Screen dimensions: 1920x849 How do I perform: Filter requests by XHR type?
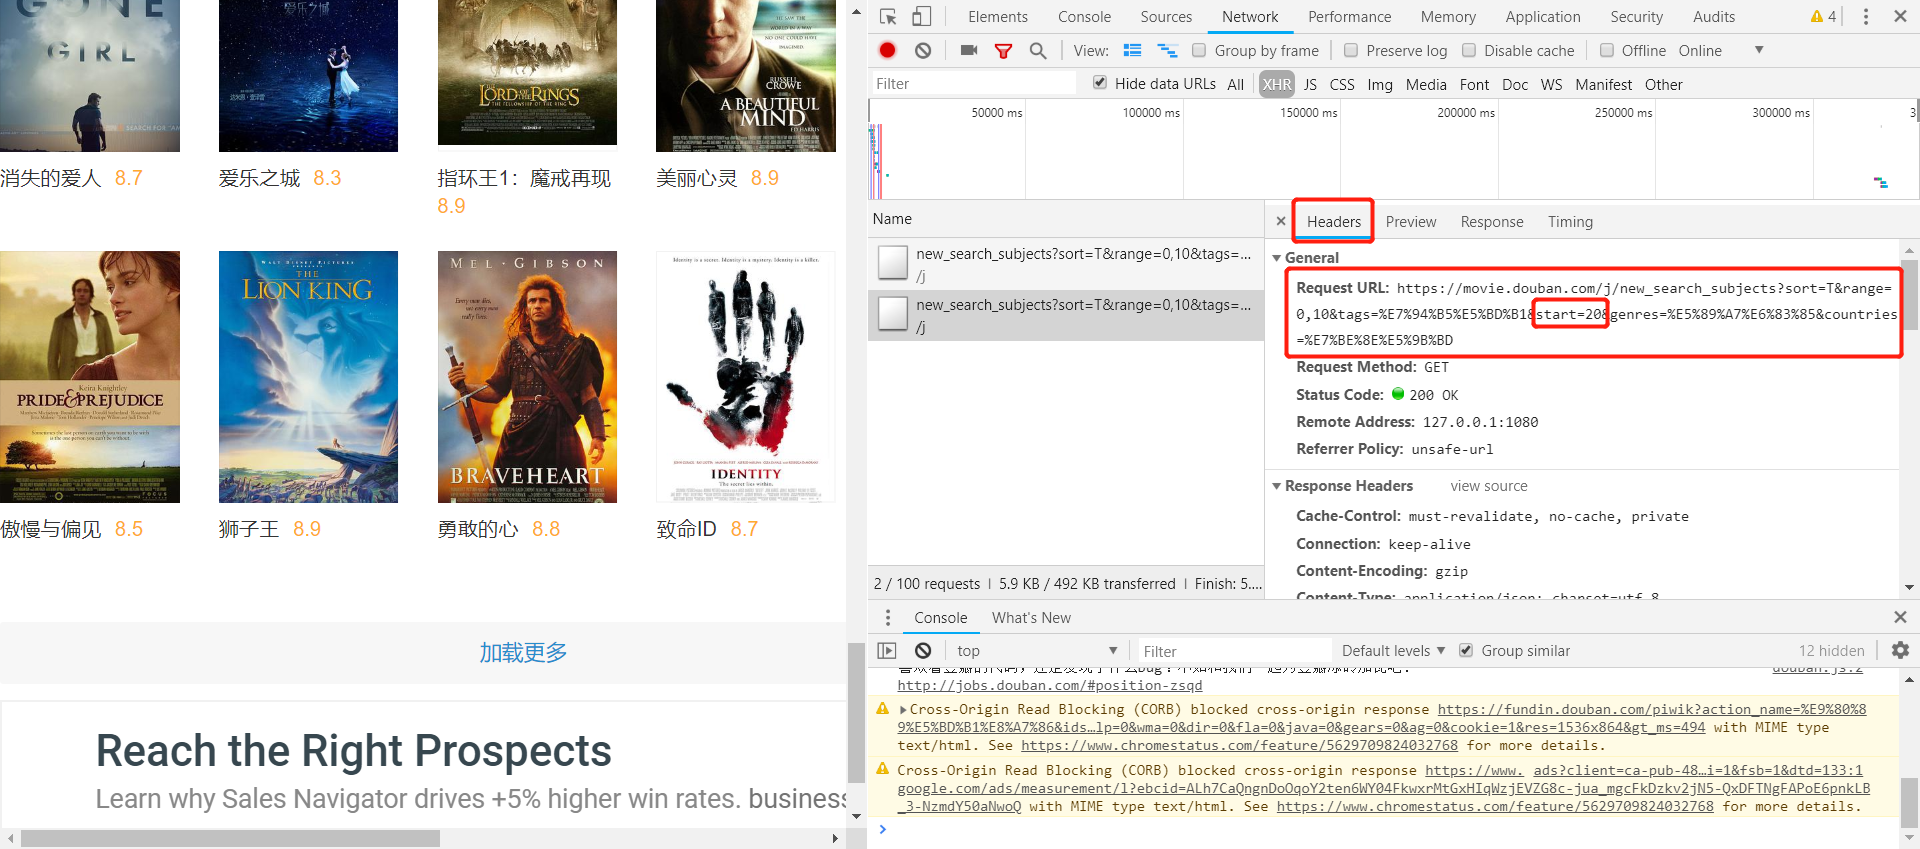pyautogui.click(x=1276, y=84)
